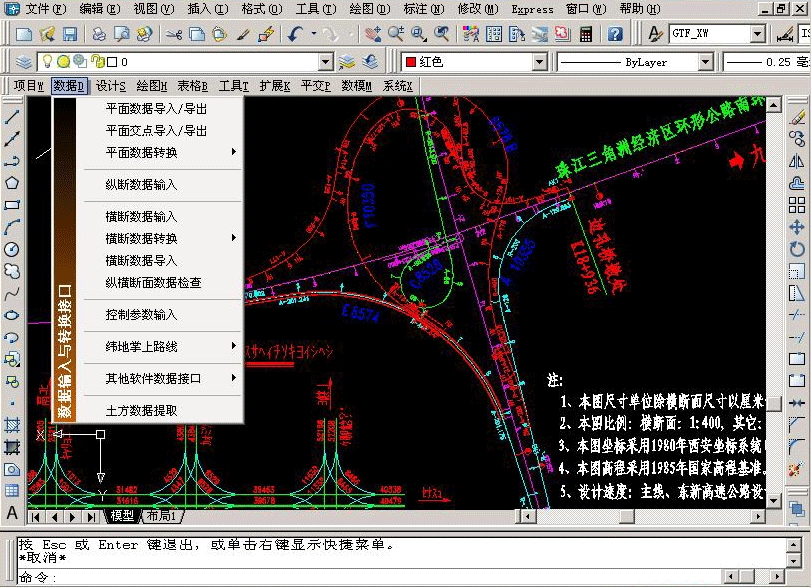Go to the first layout tab arrow

(x=36, y=517)
